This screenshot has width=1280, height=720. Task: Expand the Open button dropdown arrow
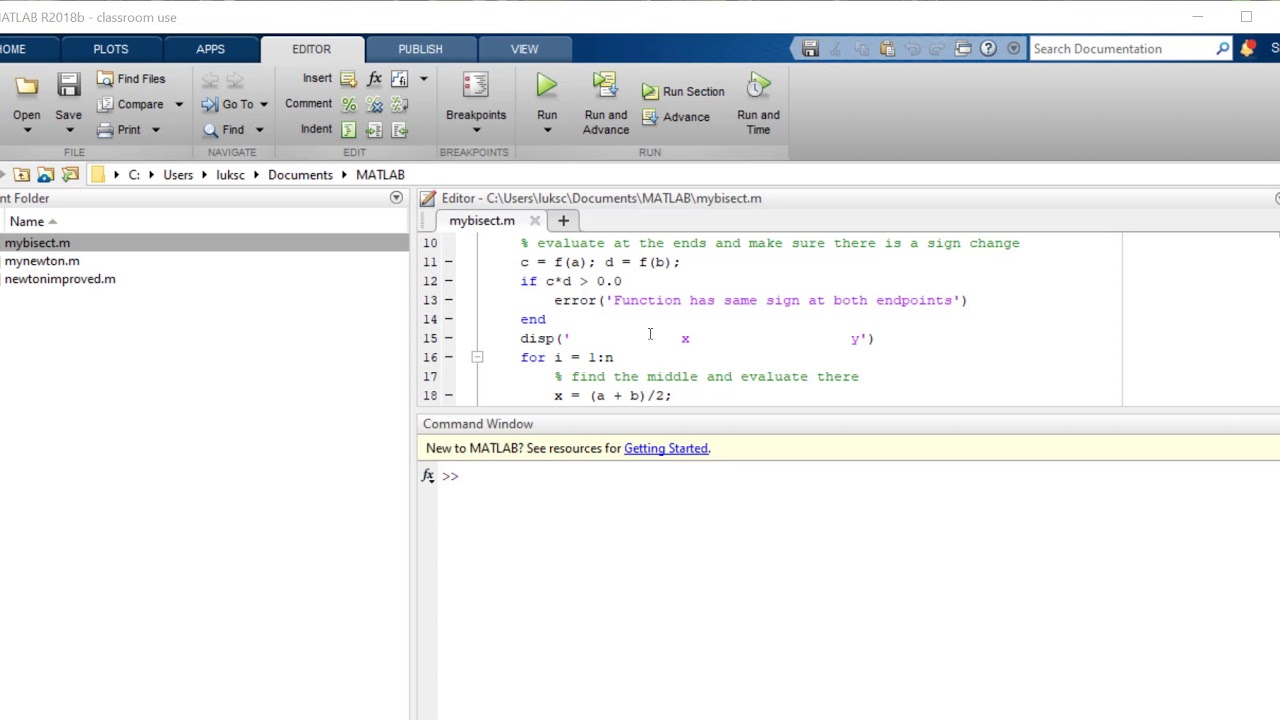point(27,131)
